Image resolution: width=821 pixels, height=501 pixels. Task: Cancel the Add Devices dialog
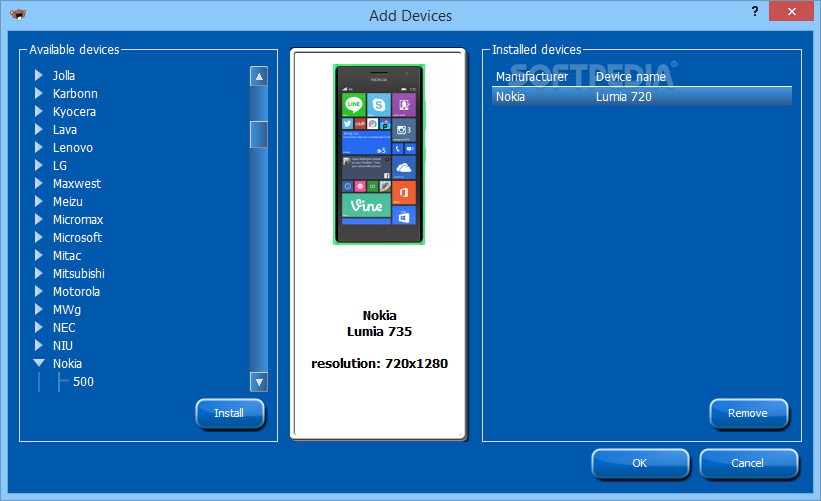point(748,463)
